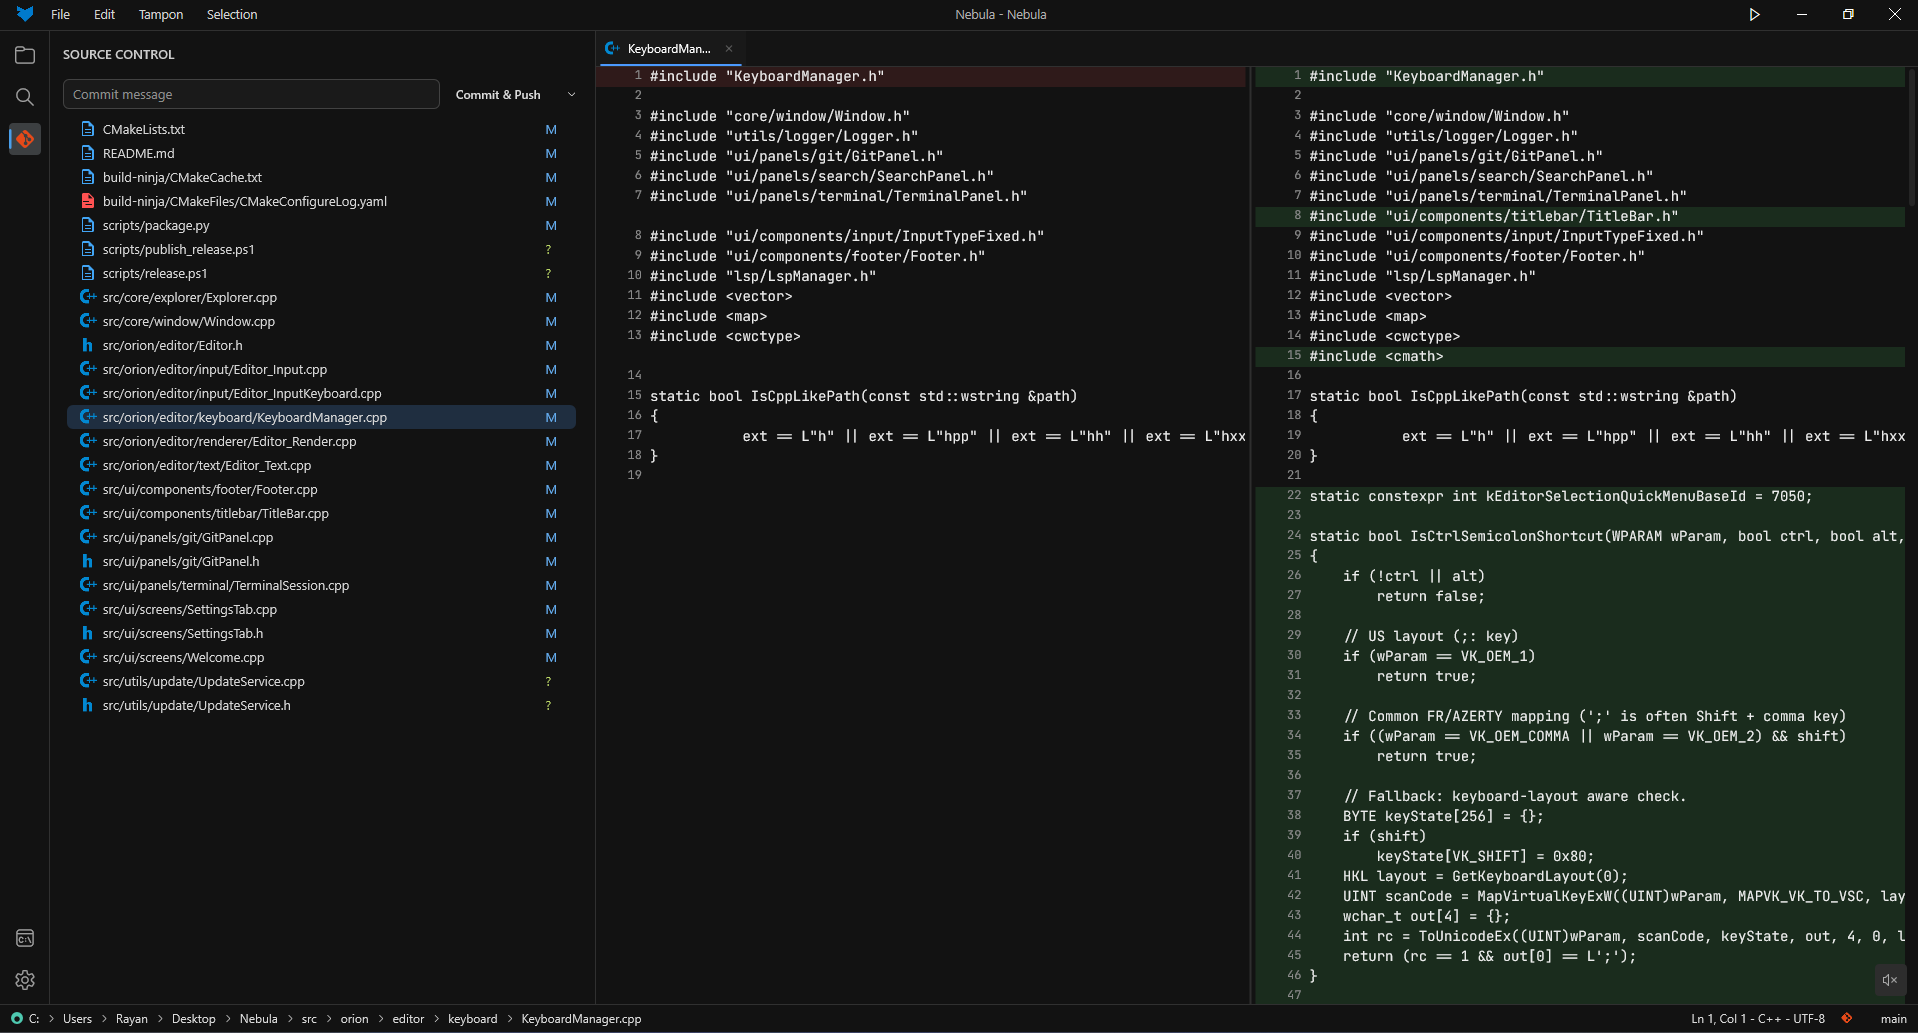The width and height of the screenshot is (1918, 1033).
Task: Open the Search panel icon in sidebar
Action: [x=24, y=97]
